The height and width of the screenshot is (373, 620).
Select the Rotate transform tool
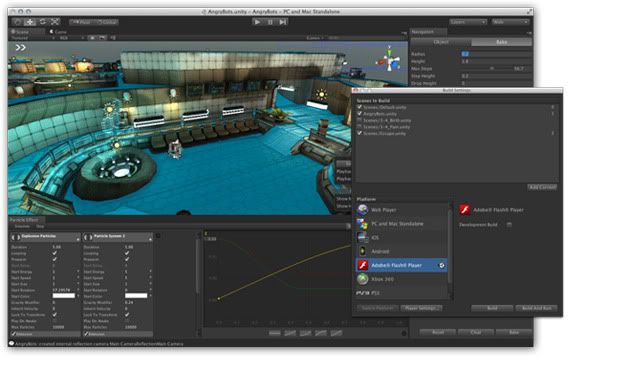click(43, 22)
